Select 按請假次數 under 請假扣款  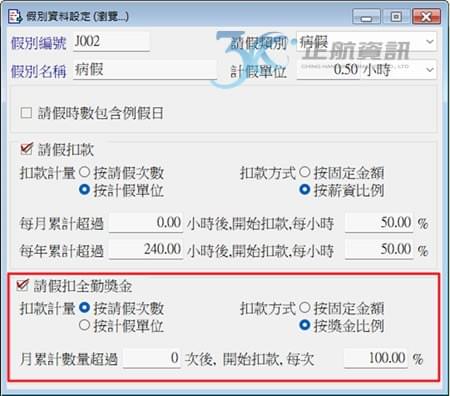tap(84, 172)
